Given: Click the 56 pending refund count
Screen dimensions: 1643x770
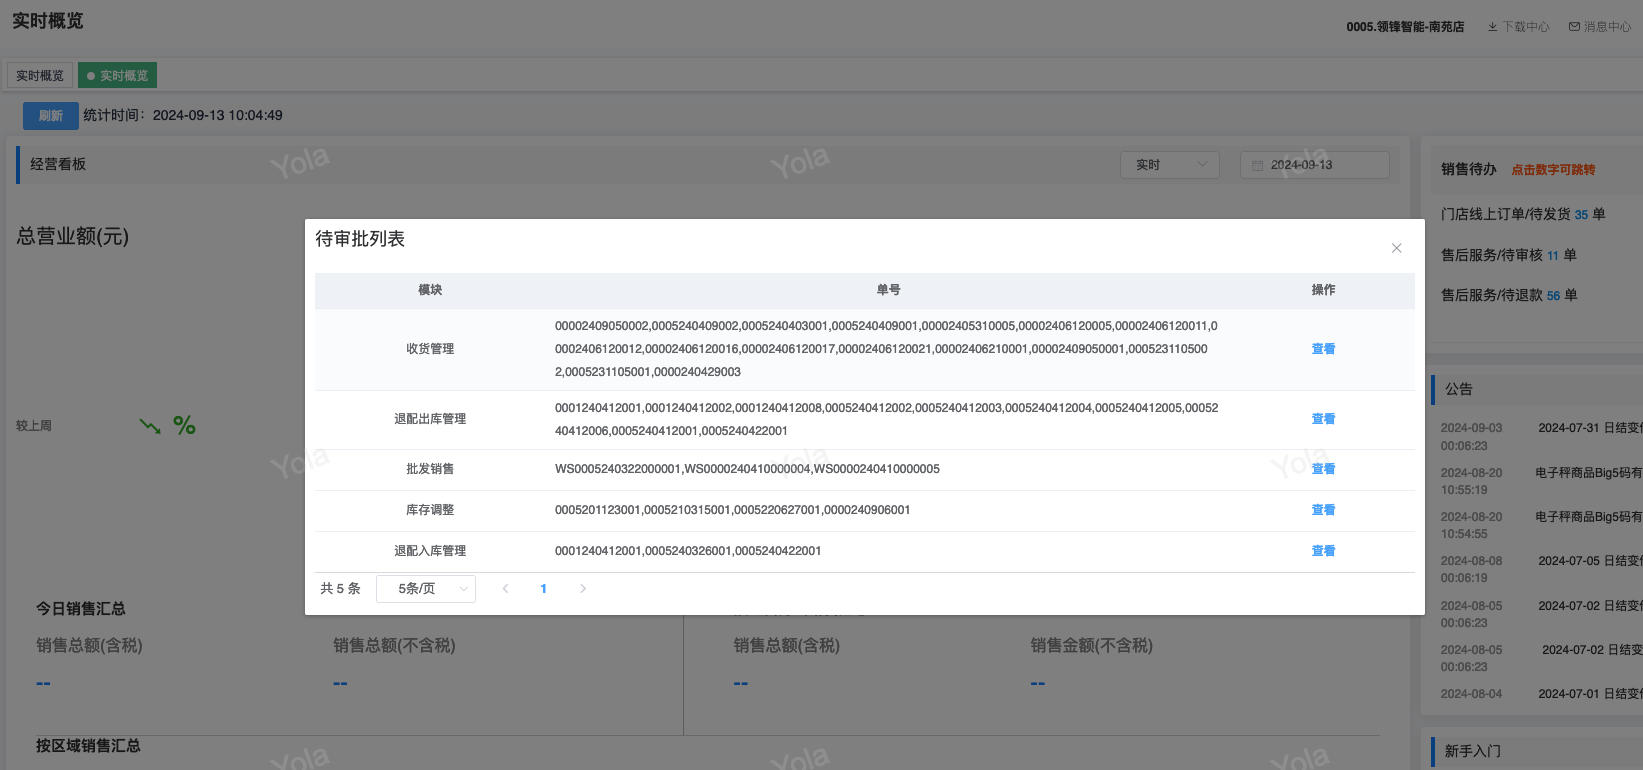Looking at the screenshot, I should pos(1553,296).
